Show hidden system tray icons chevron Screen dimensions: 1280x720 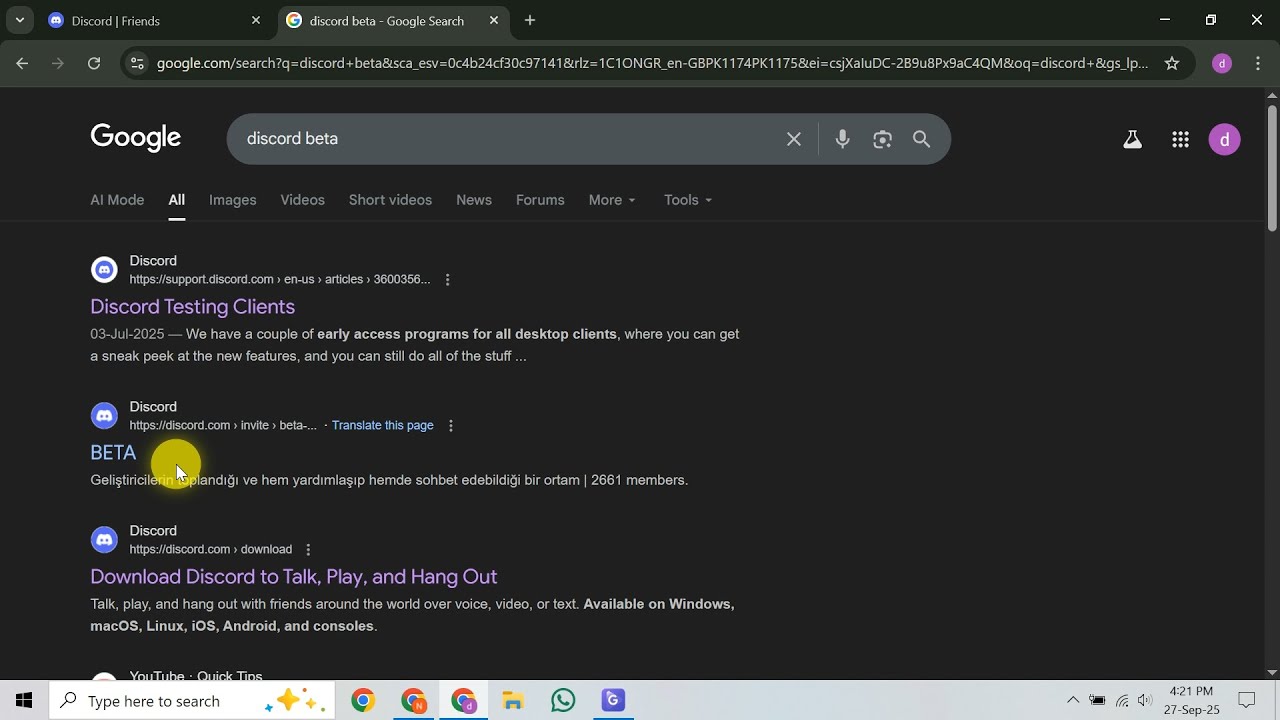[x=1073, y=701]
